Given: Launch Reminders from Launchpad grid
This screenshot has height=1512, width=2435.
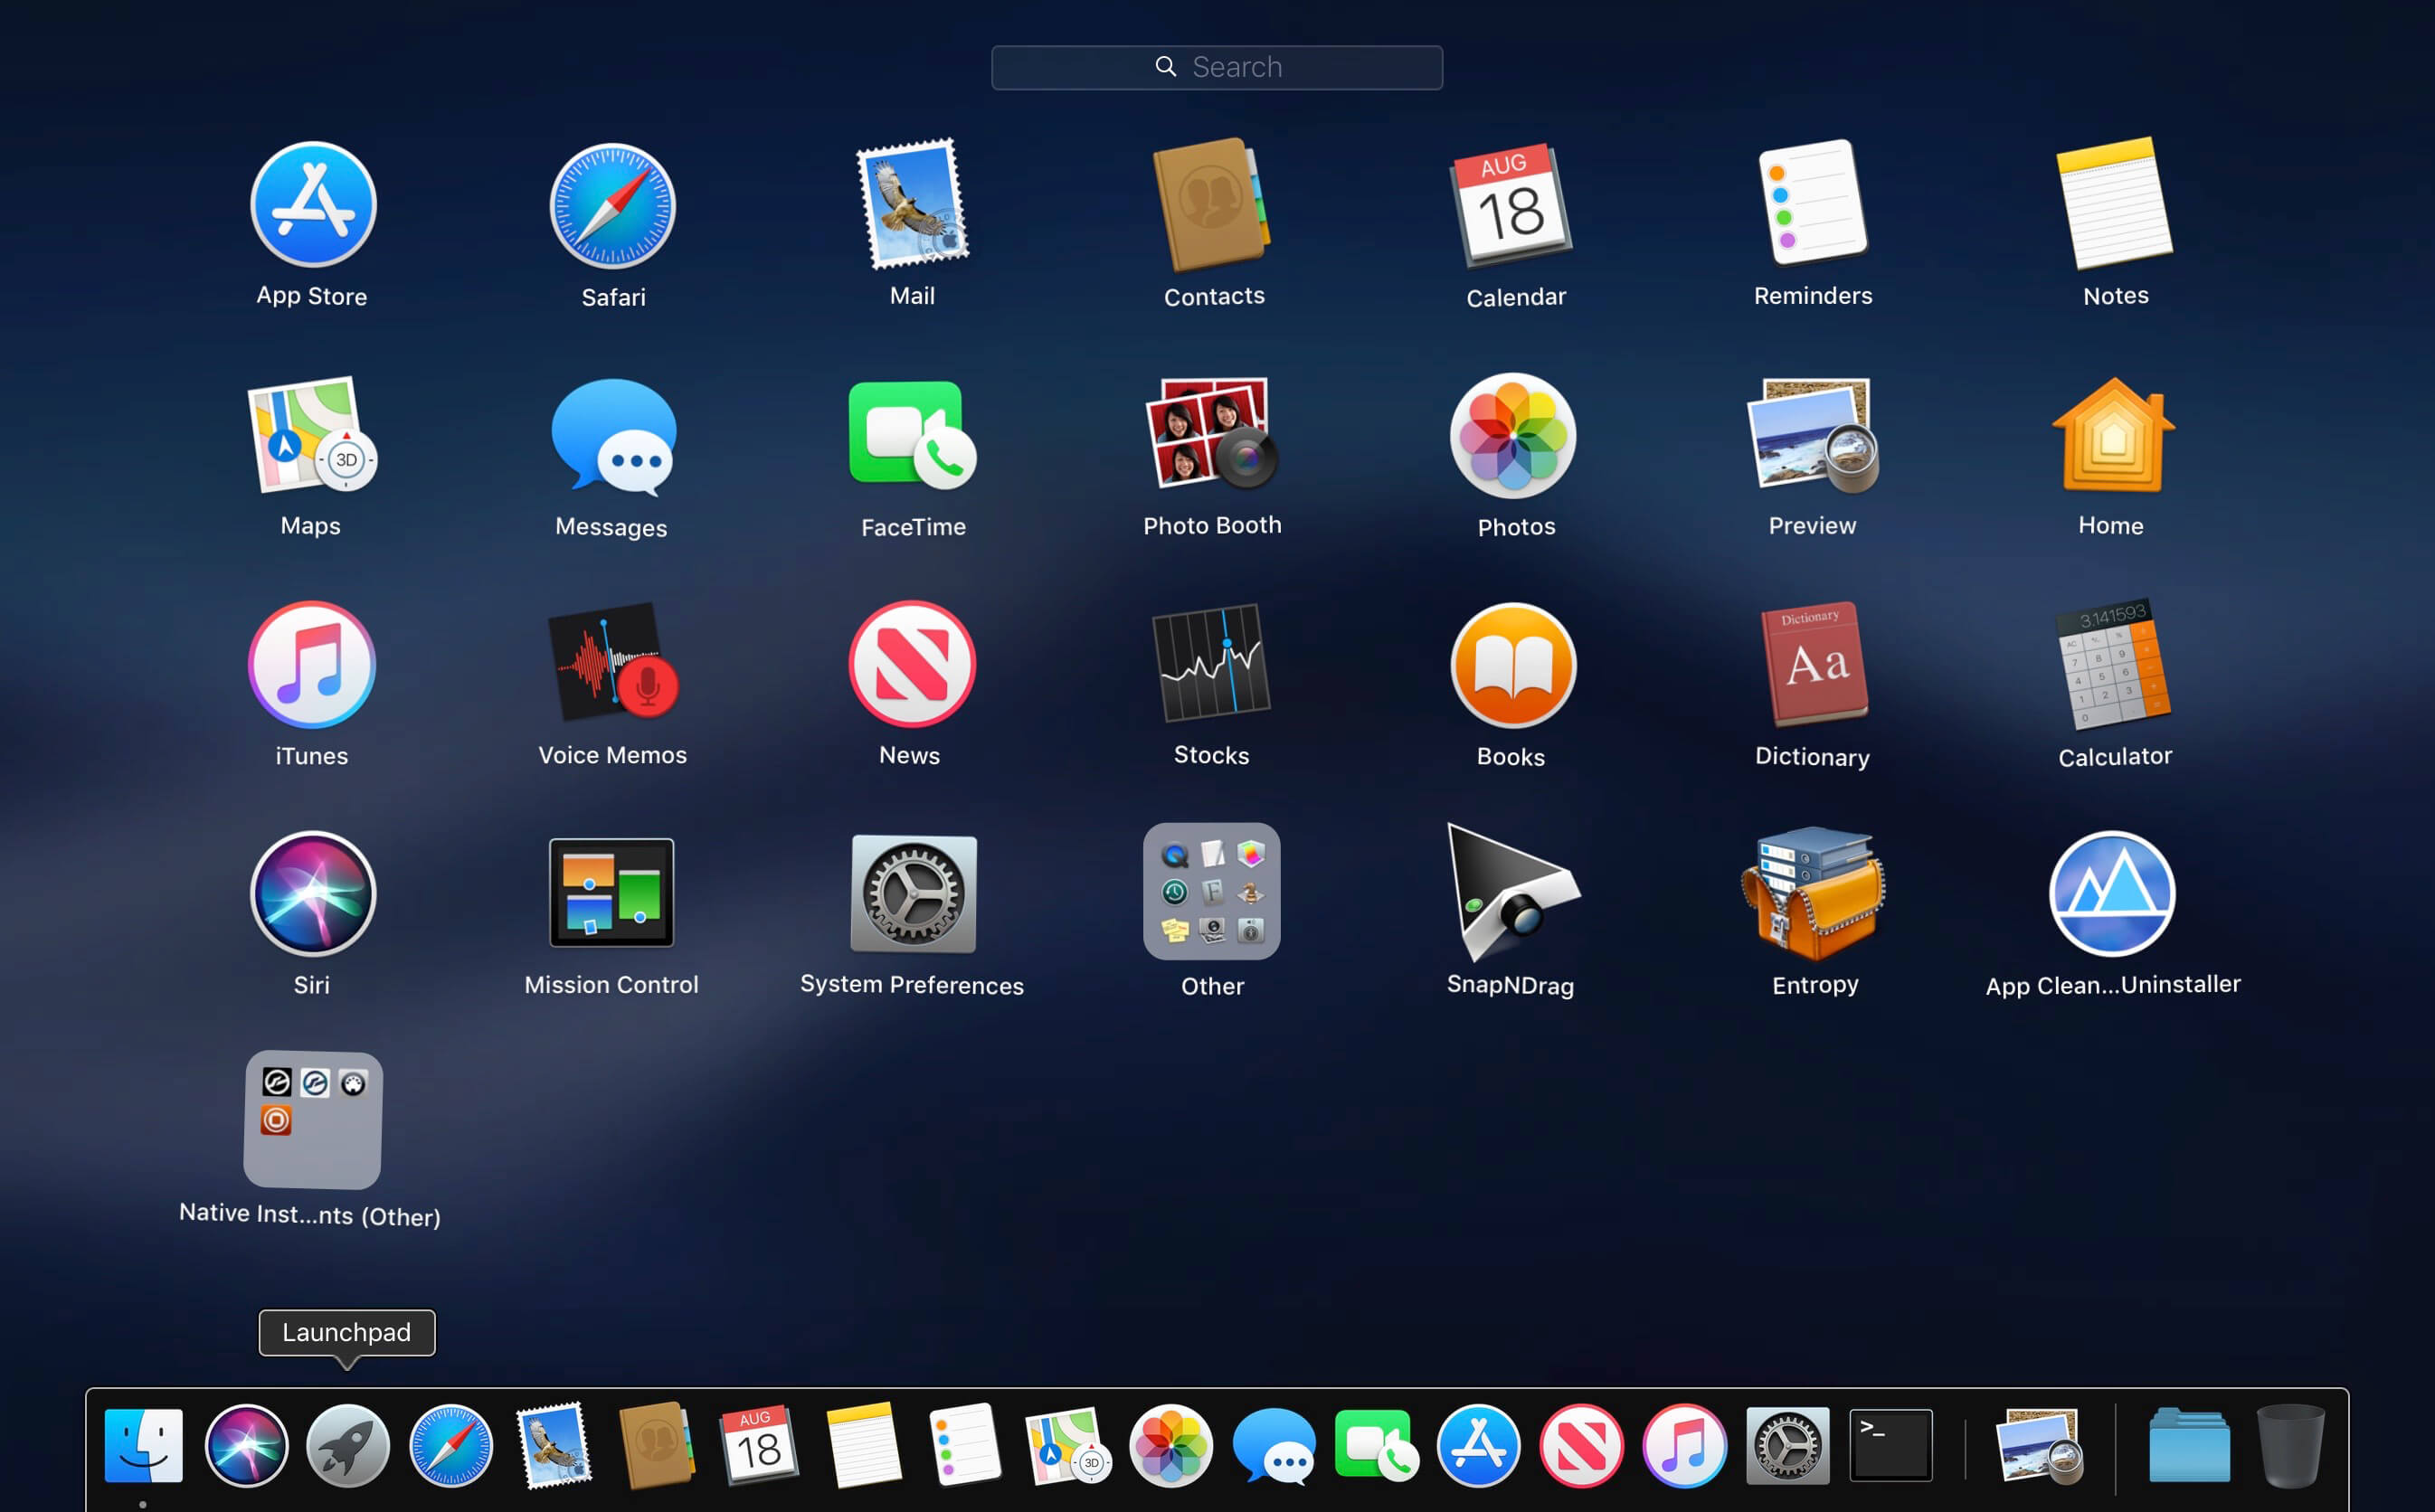Looking at the screenshot, I should (x=1812, y=202).
